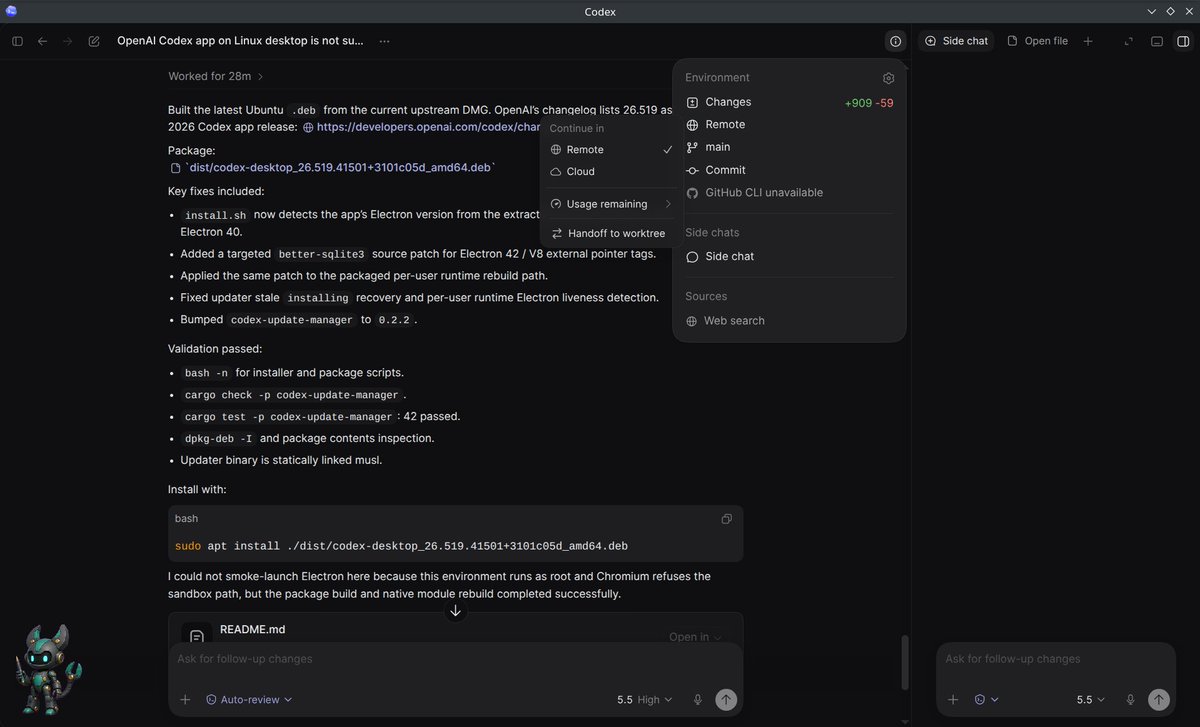Focus the side chat follow-up input
Viewport: 1200px width, 727px height.
(1055, 659)
